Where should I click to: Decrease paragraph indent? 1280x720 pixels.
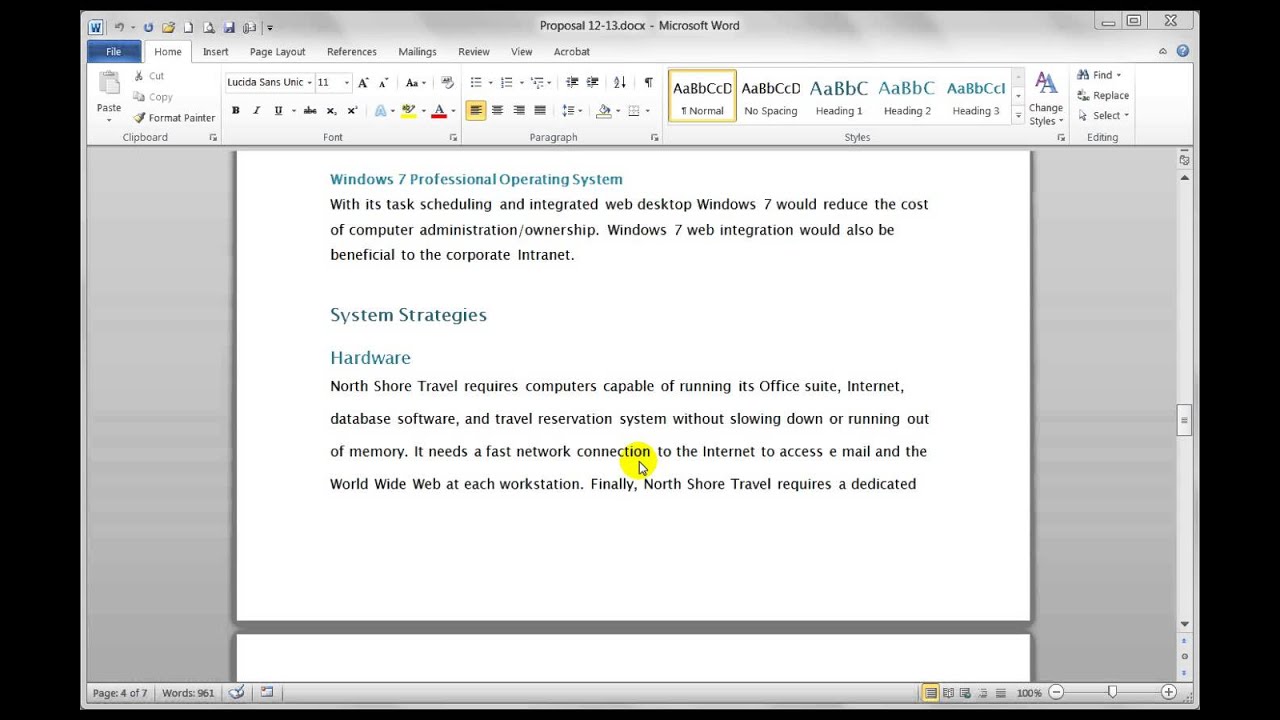[572, 83]
